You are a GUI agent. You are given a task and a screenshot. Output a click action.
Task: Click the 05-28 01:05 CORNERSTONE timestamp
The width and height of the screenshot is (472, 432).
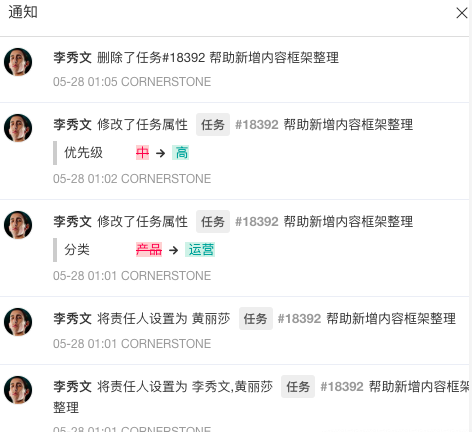(x=132, y=82)
